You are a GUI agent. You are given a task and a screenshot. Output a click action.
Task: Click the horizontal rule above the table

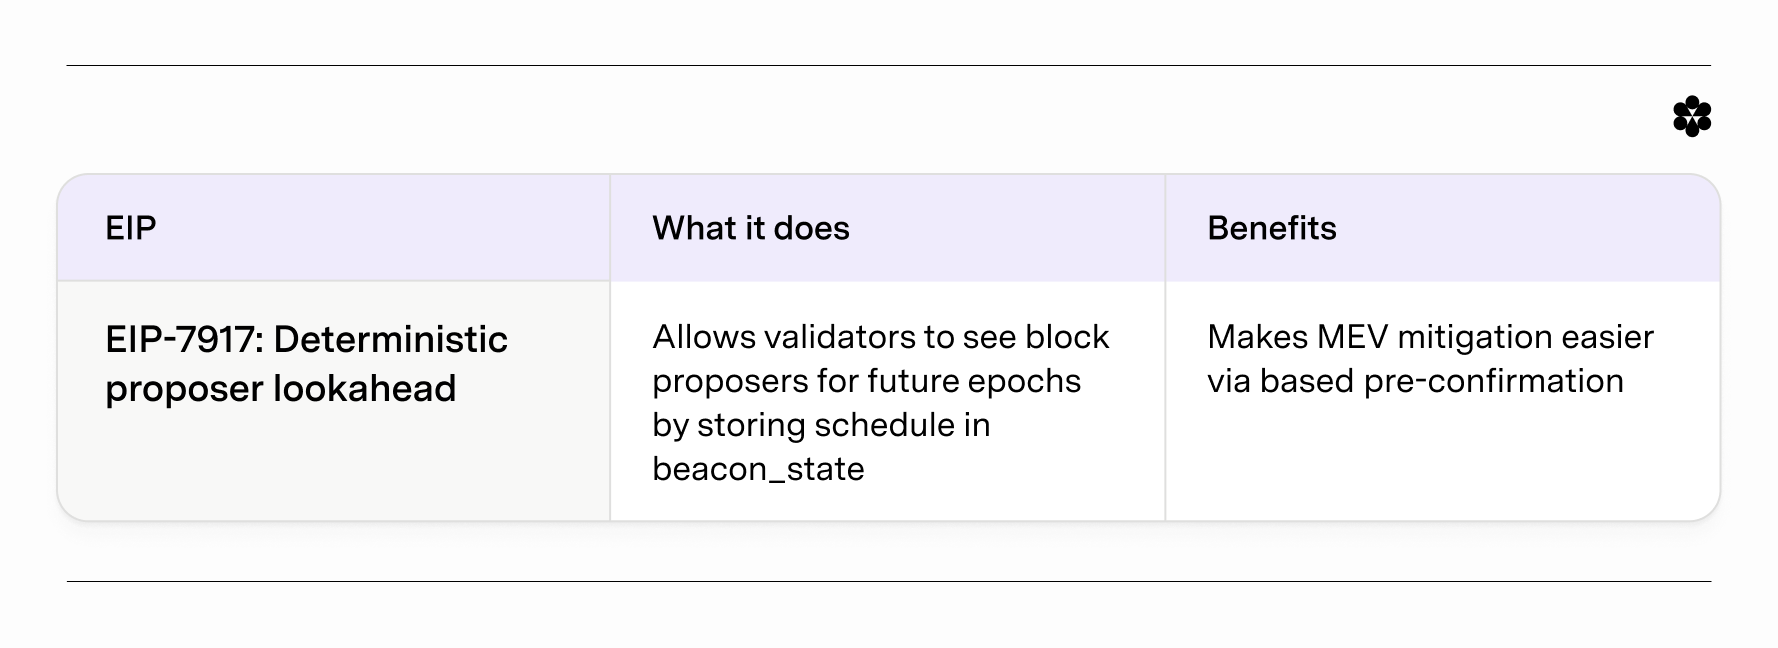click(x=888, y=66)
